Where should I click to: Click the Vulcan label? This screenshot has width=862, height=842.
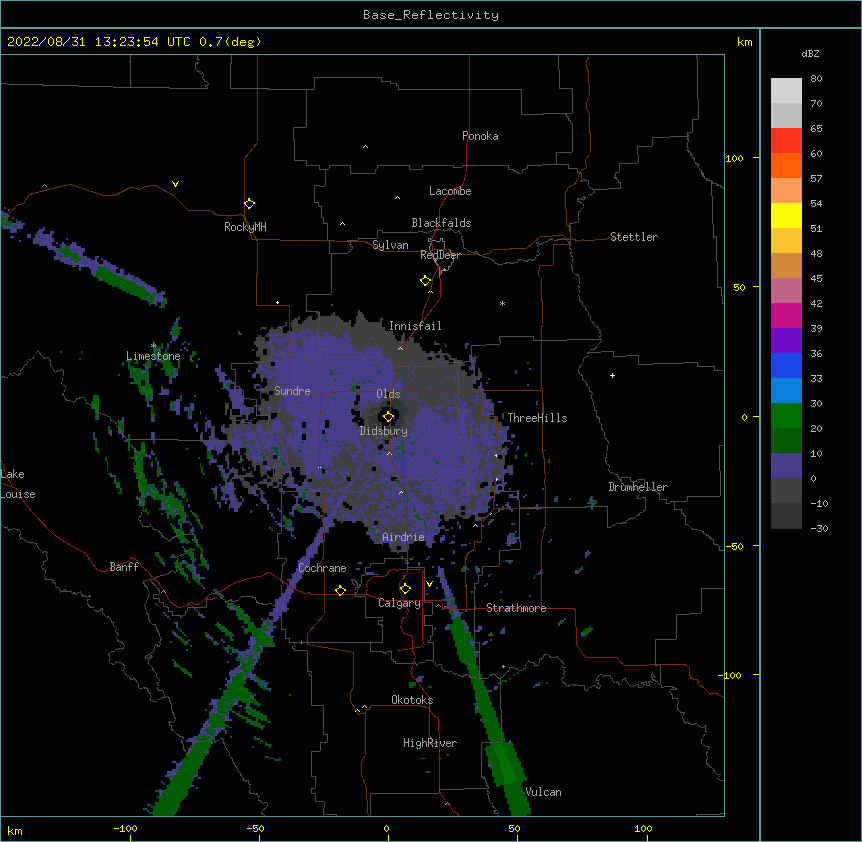(x=543, y=792)
